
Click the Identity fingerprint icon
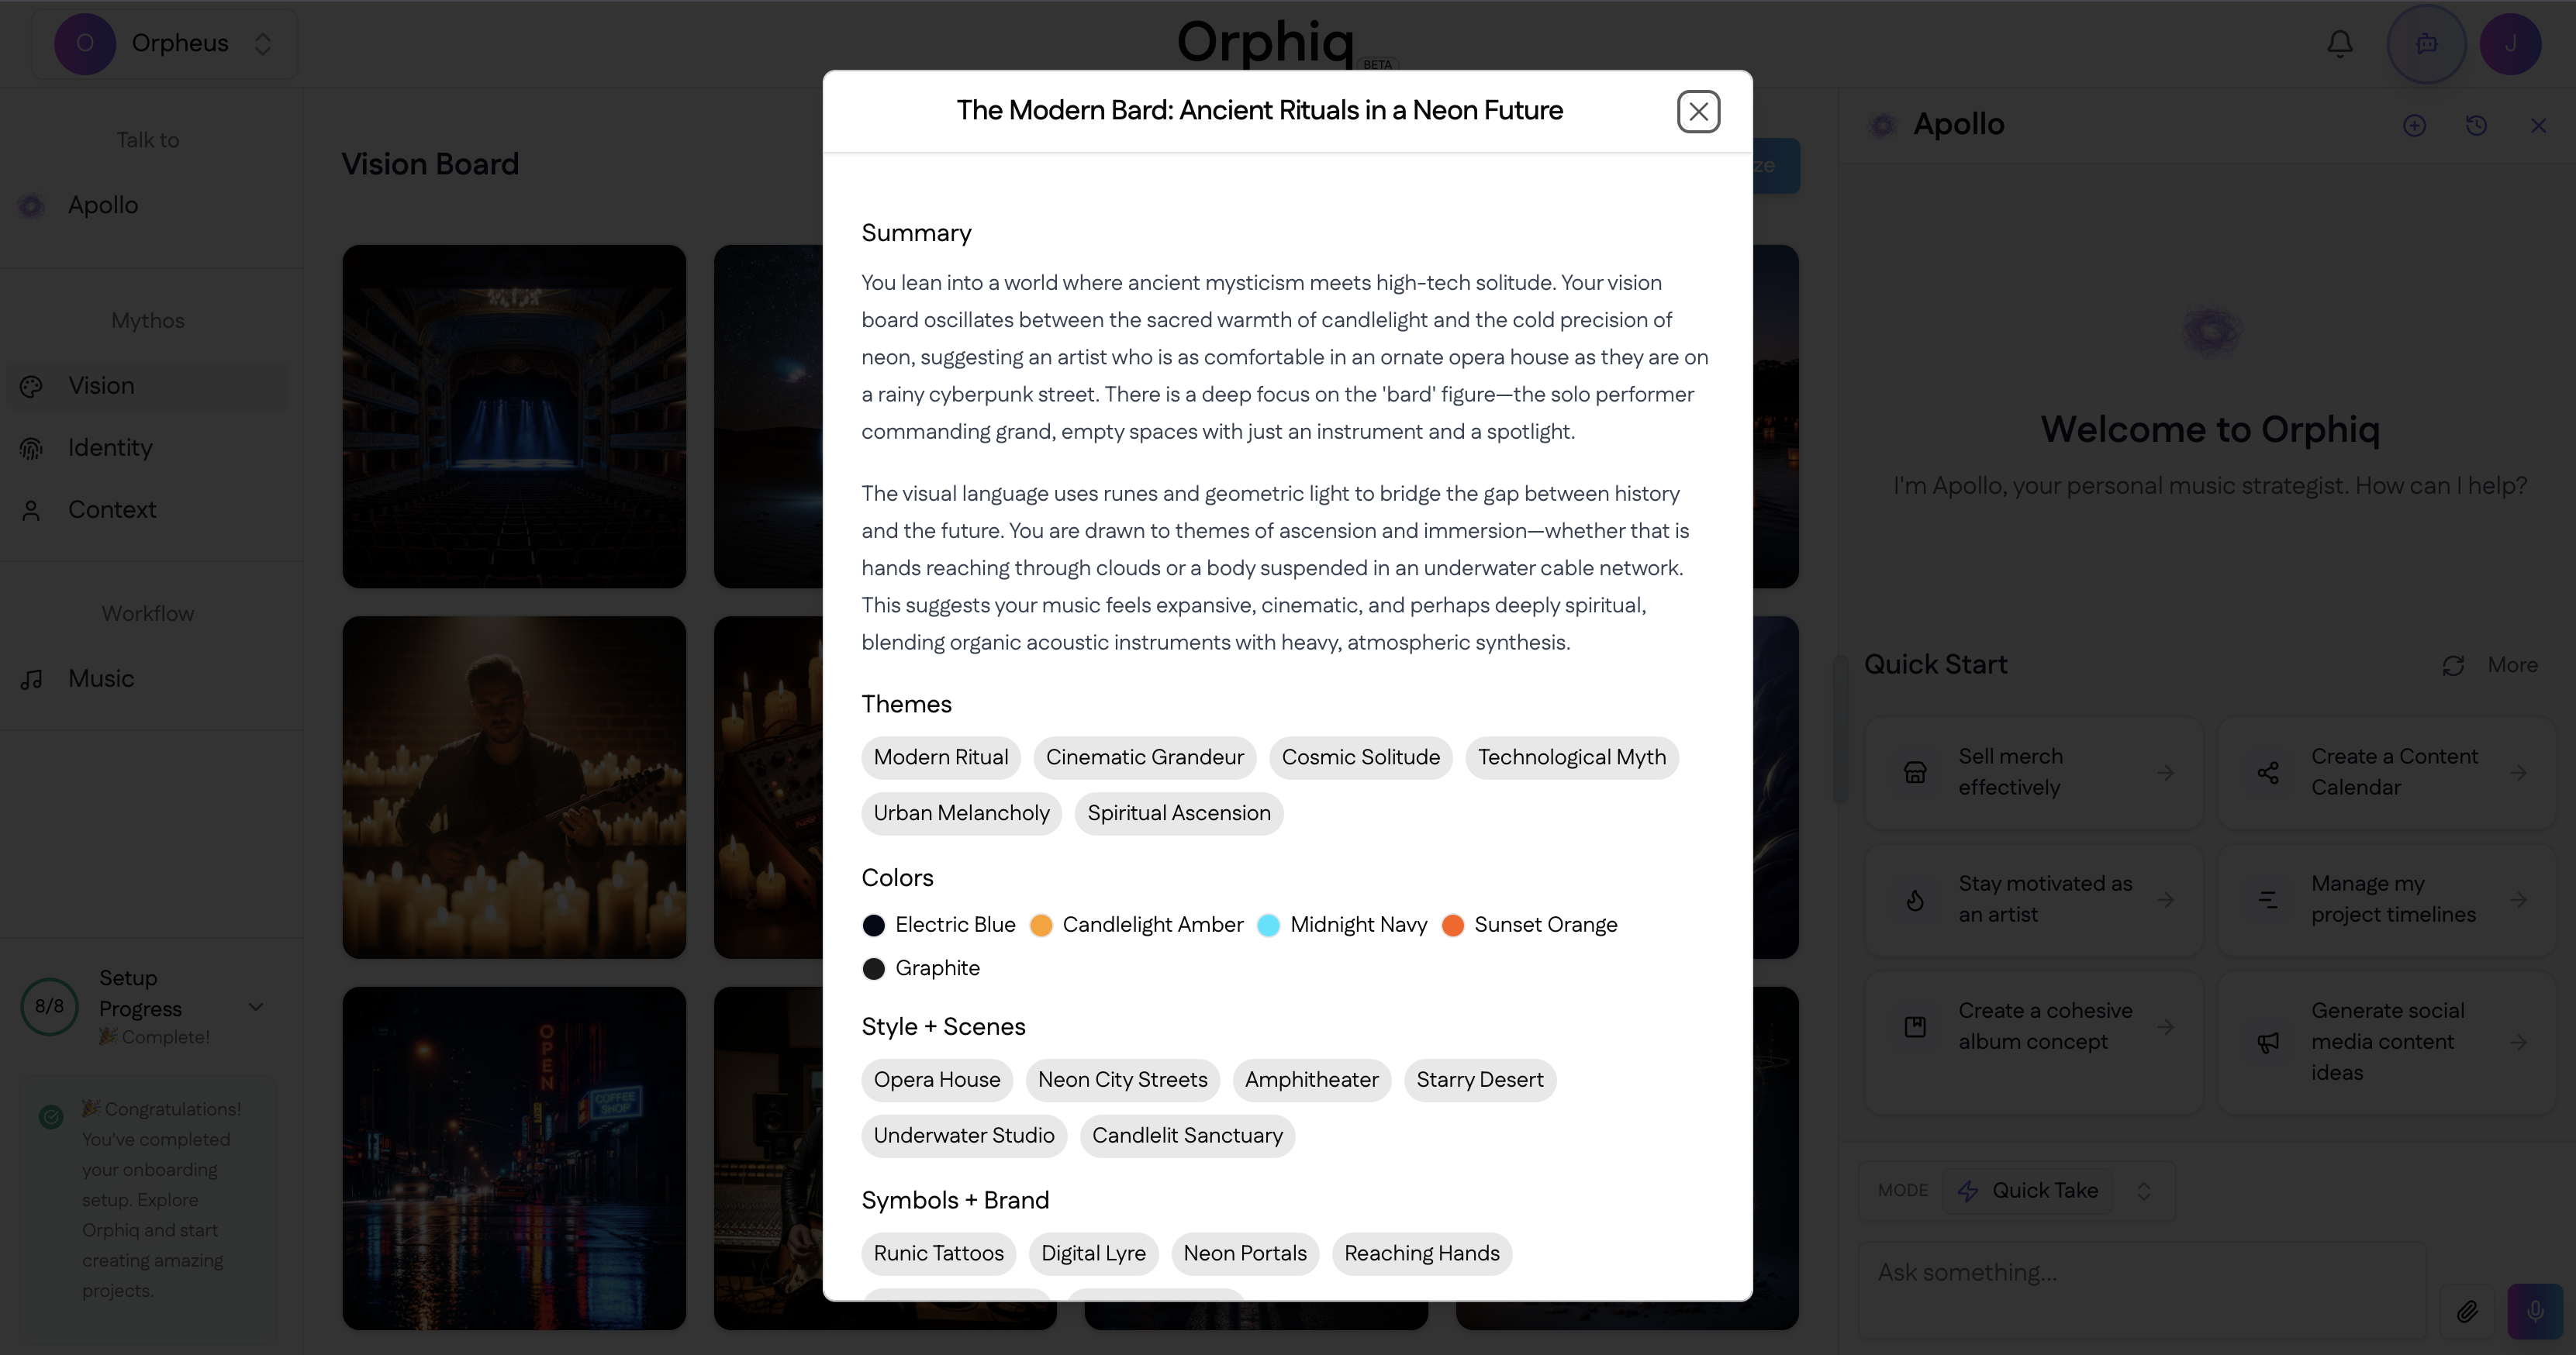31,448
